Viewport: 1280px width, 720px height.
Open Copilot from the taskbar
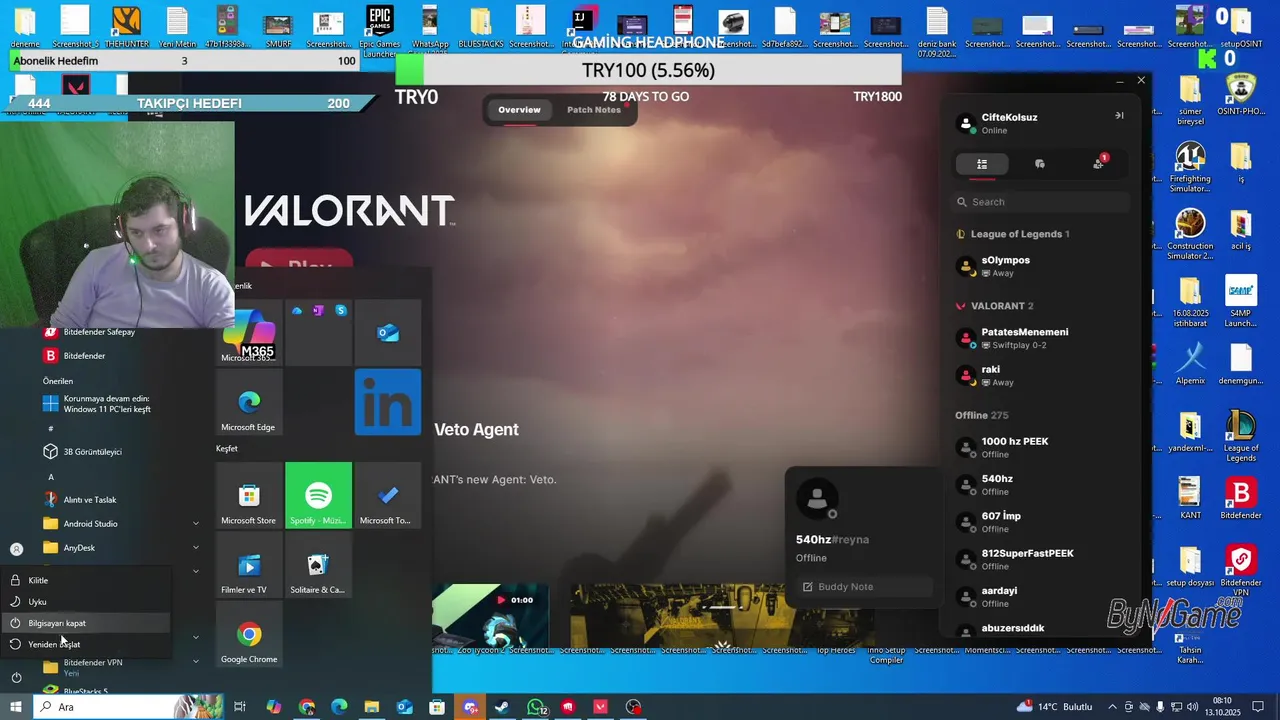tap(274, 707)
